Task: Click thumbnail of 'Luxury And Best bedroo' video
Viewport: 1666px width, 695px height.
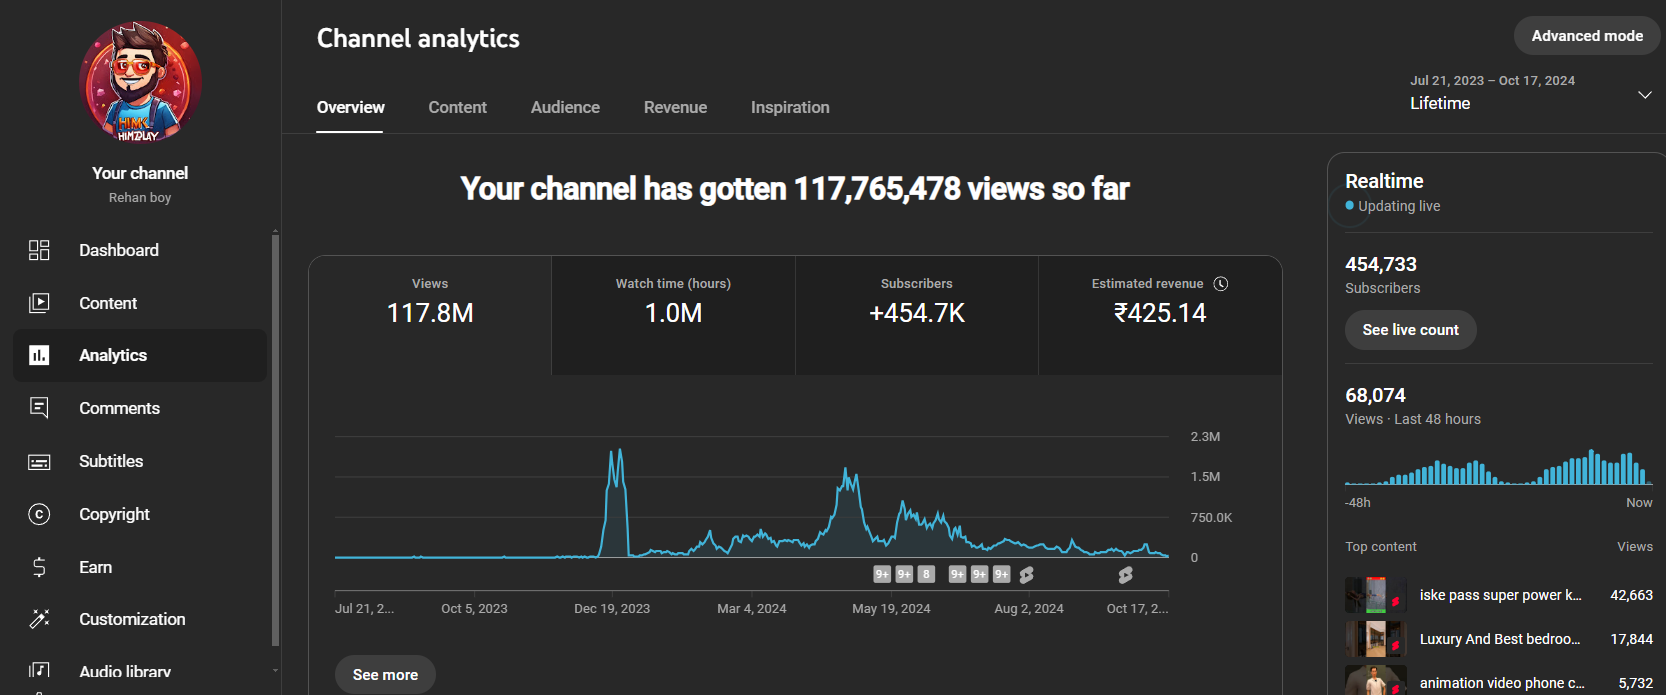Action: pos(1375,639)
